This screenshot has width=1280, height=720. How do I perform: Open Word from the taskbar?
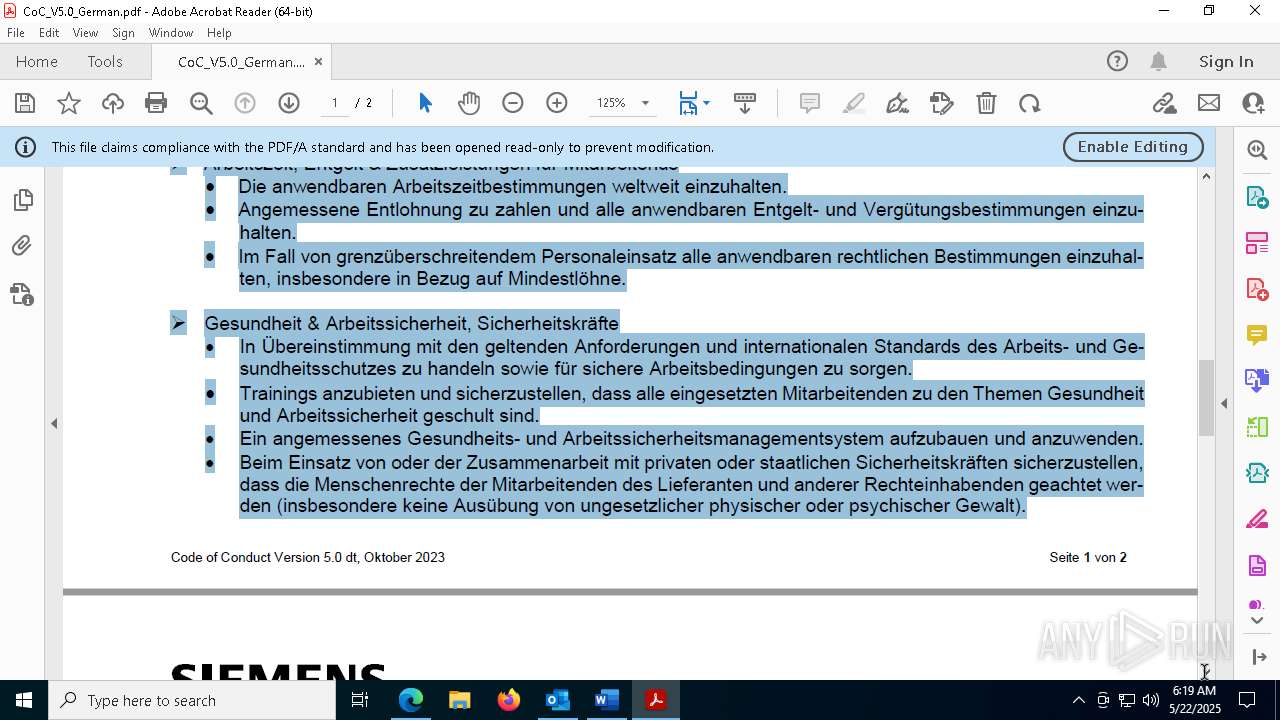tap(606, 700)
